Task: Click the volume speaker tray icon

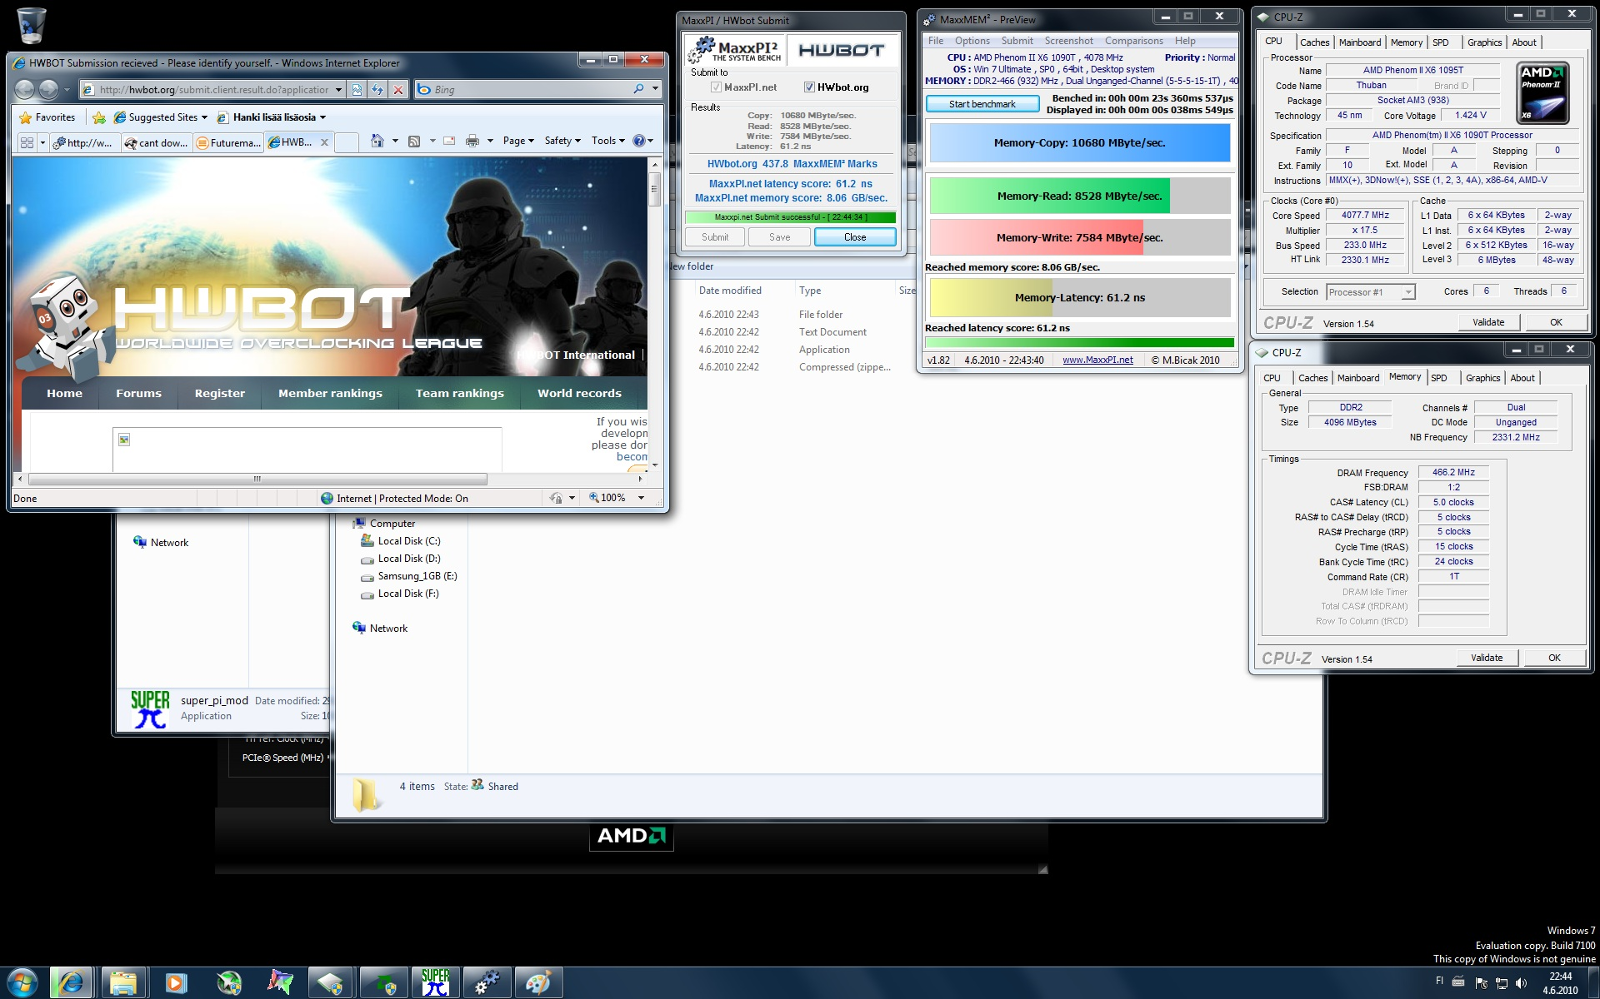Action: click(x=1521, y=983)
